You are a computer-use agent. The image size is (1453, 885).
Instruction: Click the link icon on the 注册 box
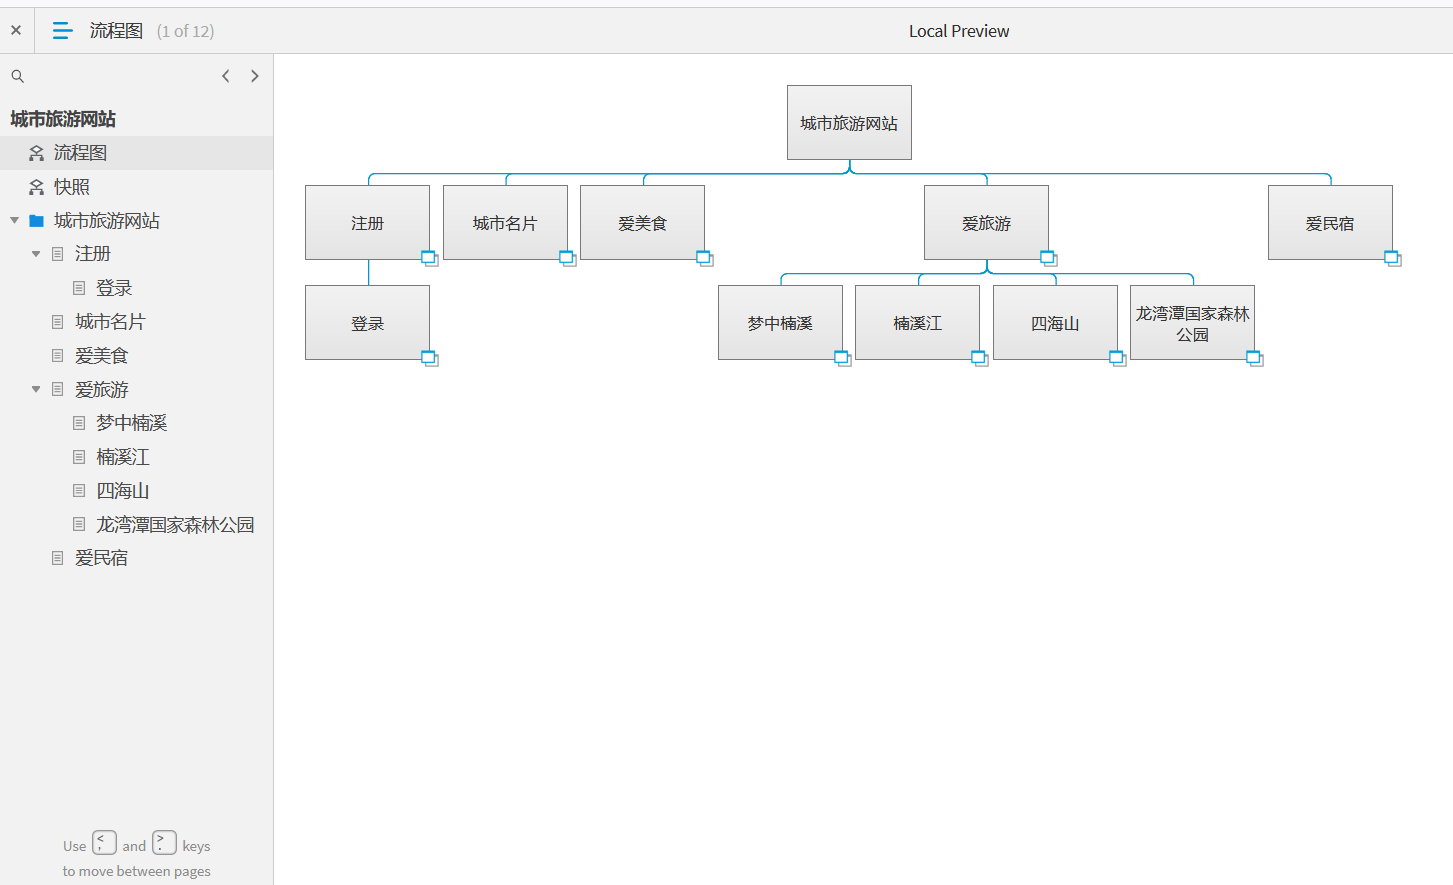[x=430, y=258]
